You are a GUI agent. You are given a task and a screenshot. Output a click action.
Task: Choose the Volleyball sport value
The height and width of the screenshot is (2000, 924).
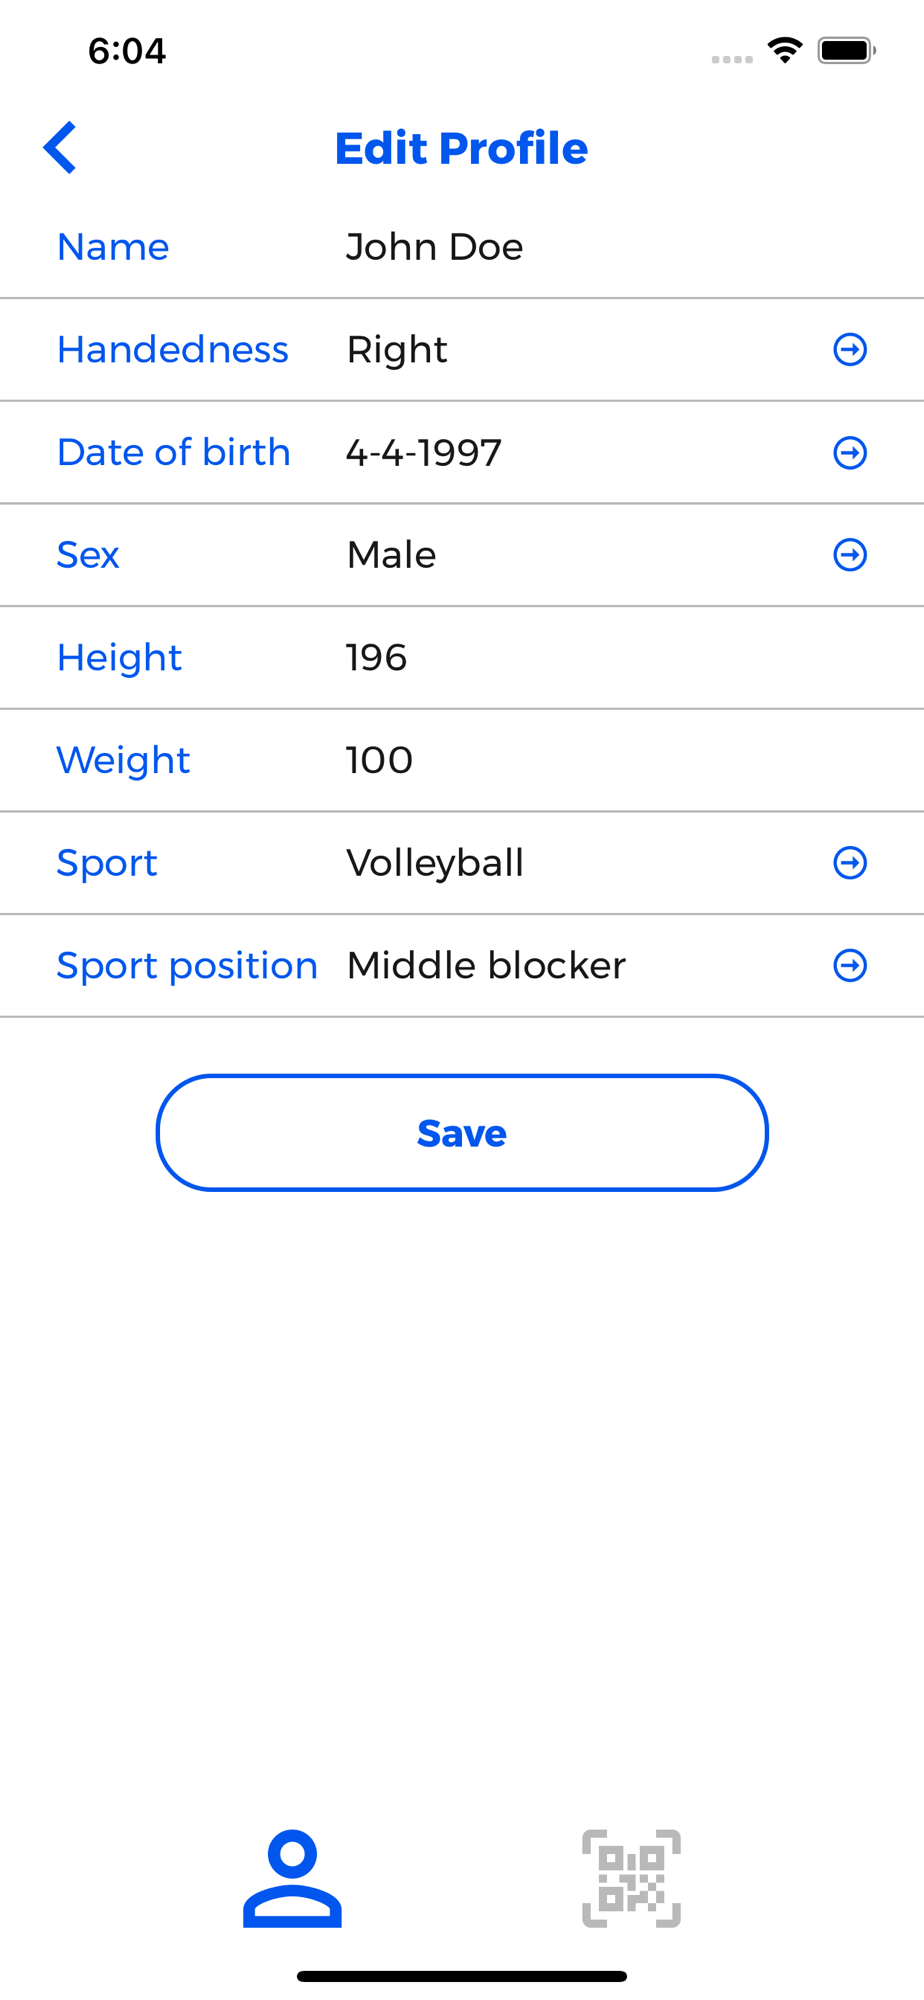pos(435,863)
